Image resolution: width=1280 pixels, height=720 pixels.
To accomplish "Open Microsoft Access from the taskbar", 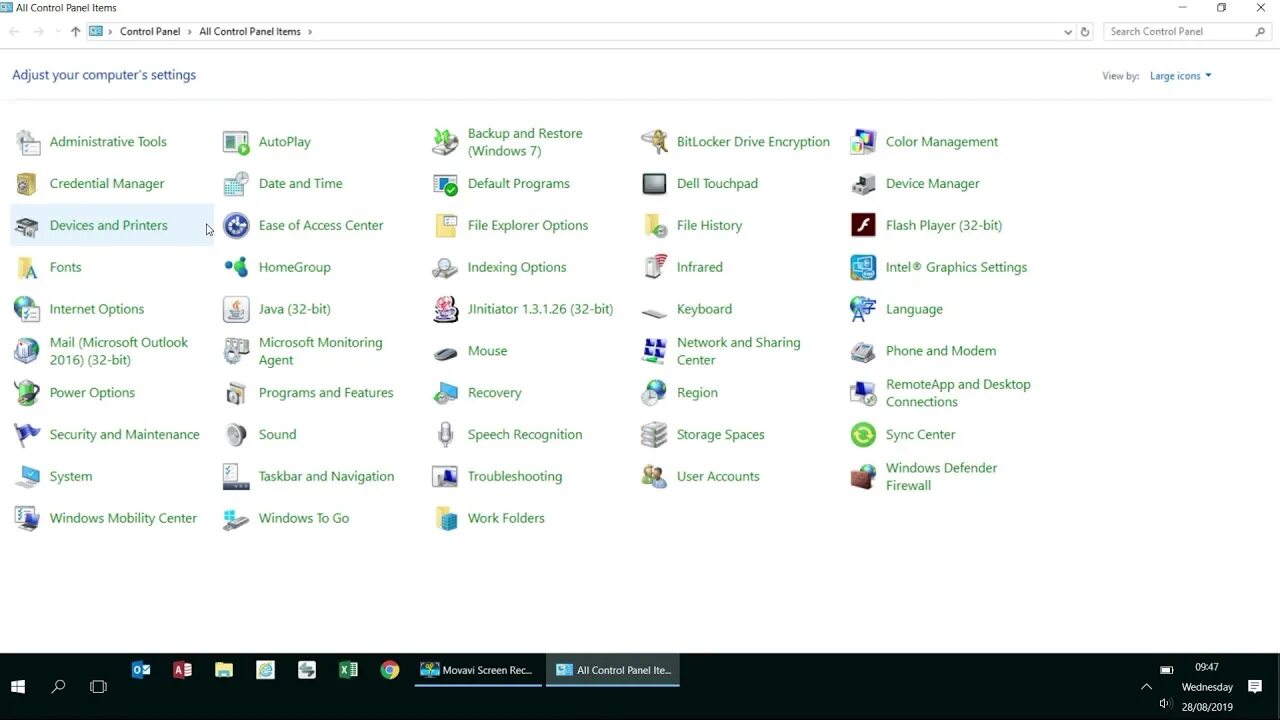I will point(182,670).
